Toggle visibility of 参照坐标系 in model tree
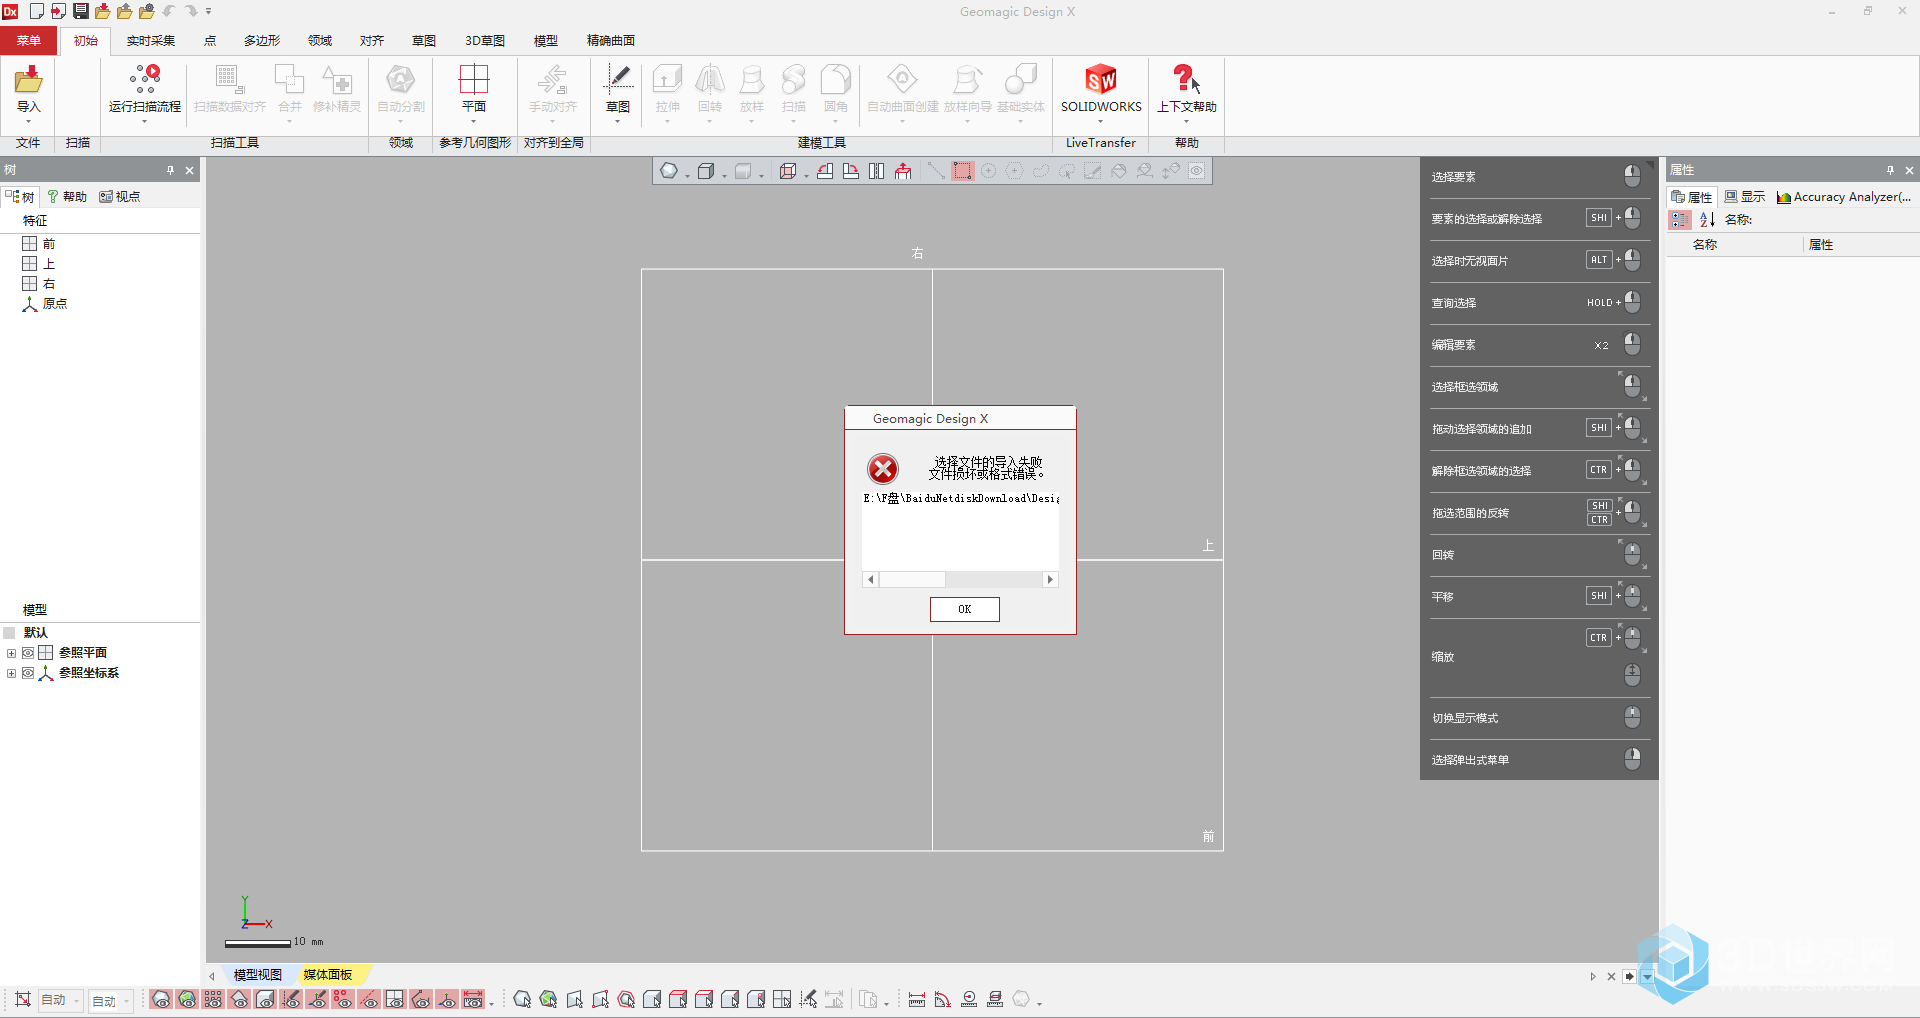Image resolution: width=1920 pixels, height=1018 pixels. point(28,673)
